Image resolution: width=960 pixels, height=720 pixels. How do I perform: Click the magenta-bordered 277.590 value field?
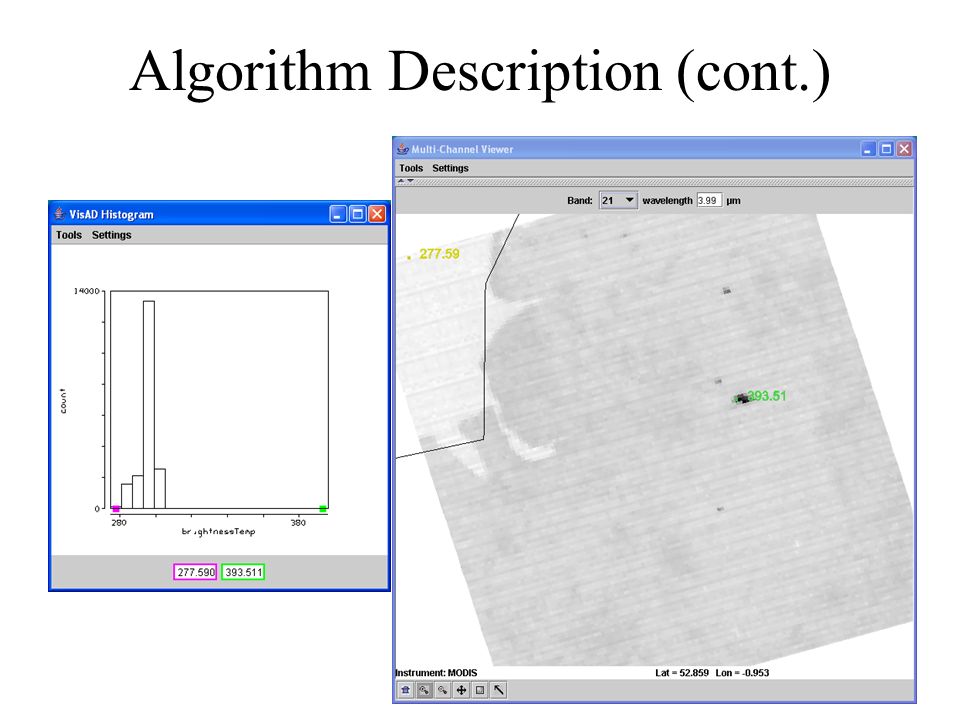[195, 572]
